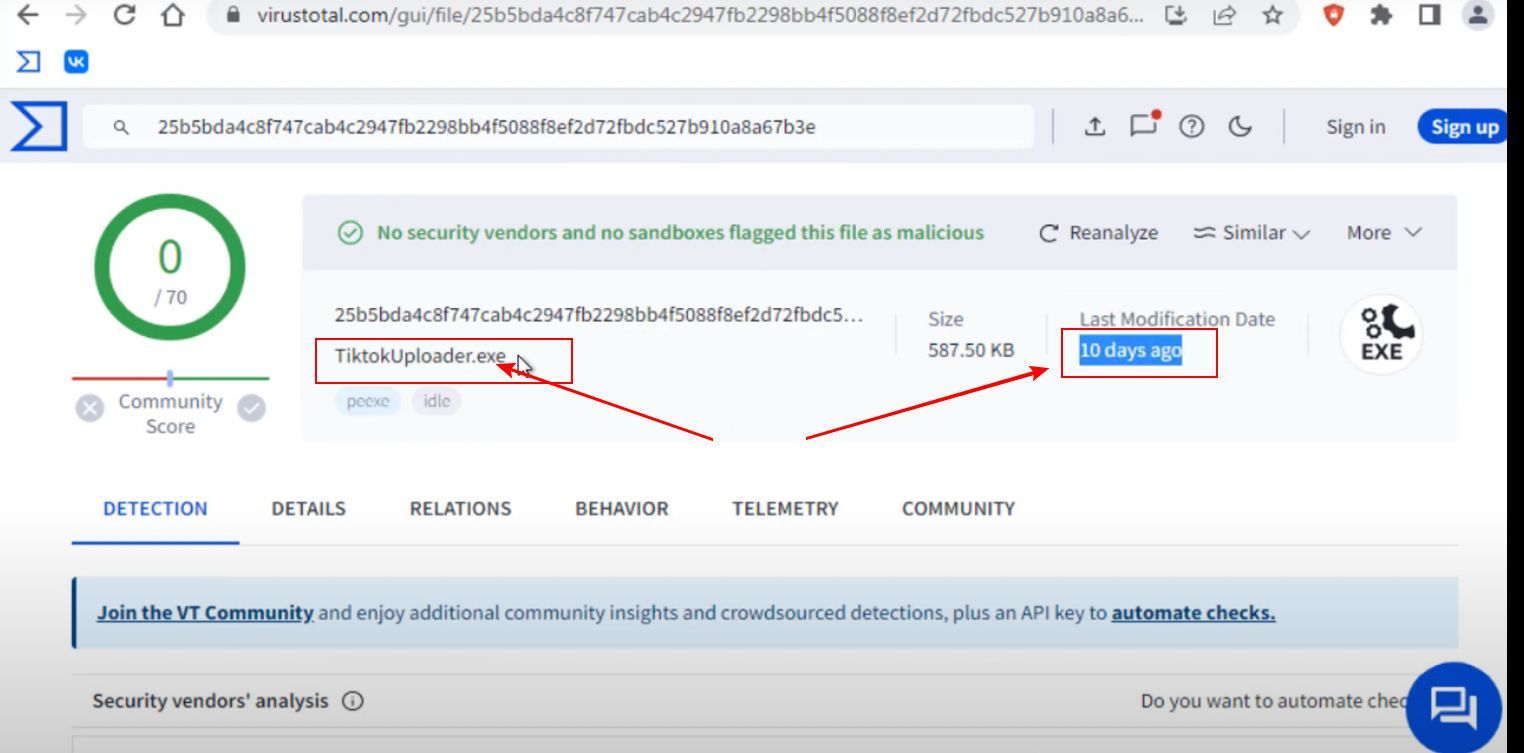The height and width of the screenshot is (753, 1524).
Task: Expand the More dropdown menu
Action: pos(1384,233)
